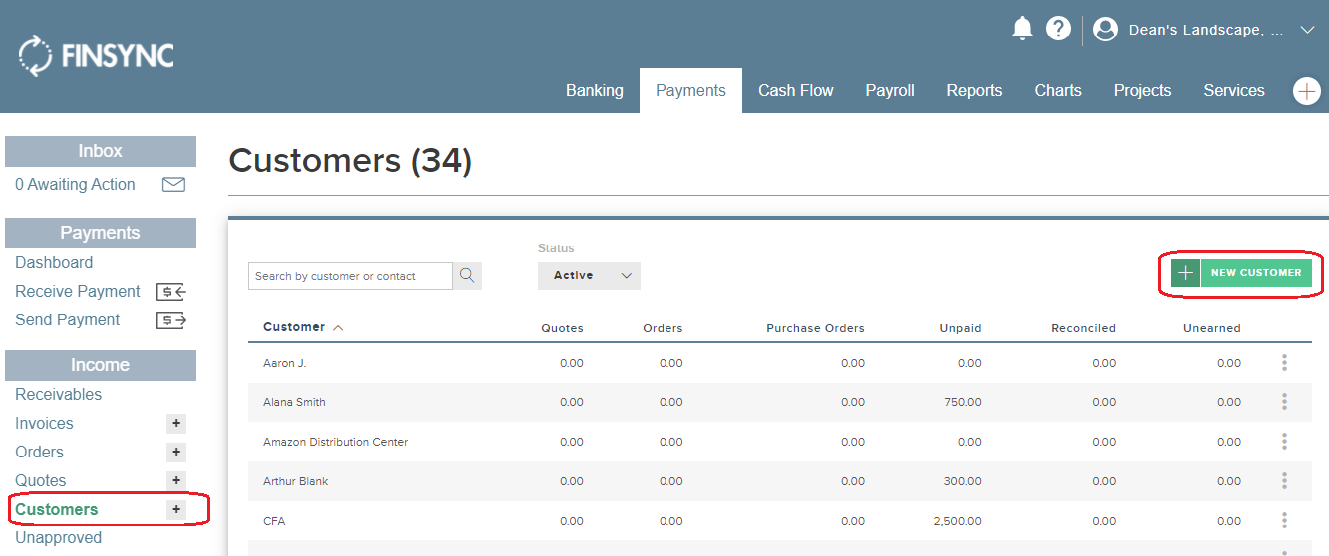The height and width of the screenshot is (556, 1329).
Task: Click the plus icon next to Invoices
Action: coord(176,424)
